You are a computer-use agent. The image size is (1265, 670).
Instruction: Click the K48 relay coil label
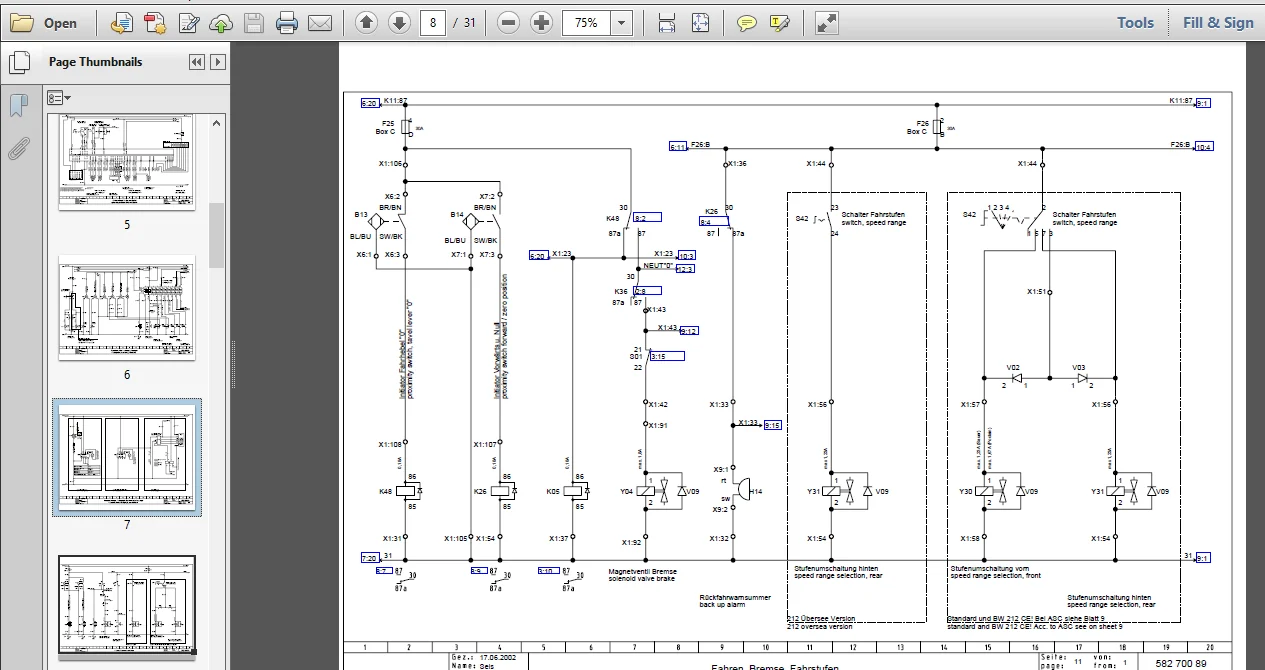coord(385,491)
